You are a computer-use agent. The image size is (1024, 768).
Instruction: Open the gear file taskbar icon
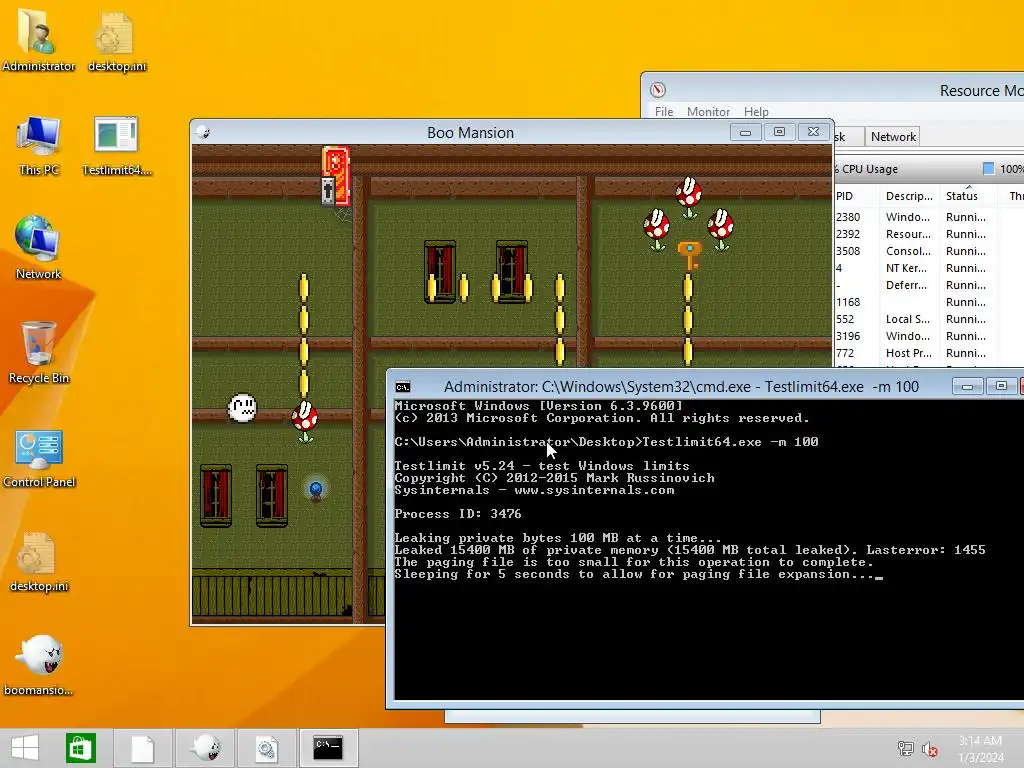tap(266, 748)
